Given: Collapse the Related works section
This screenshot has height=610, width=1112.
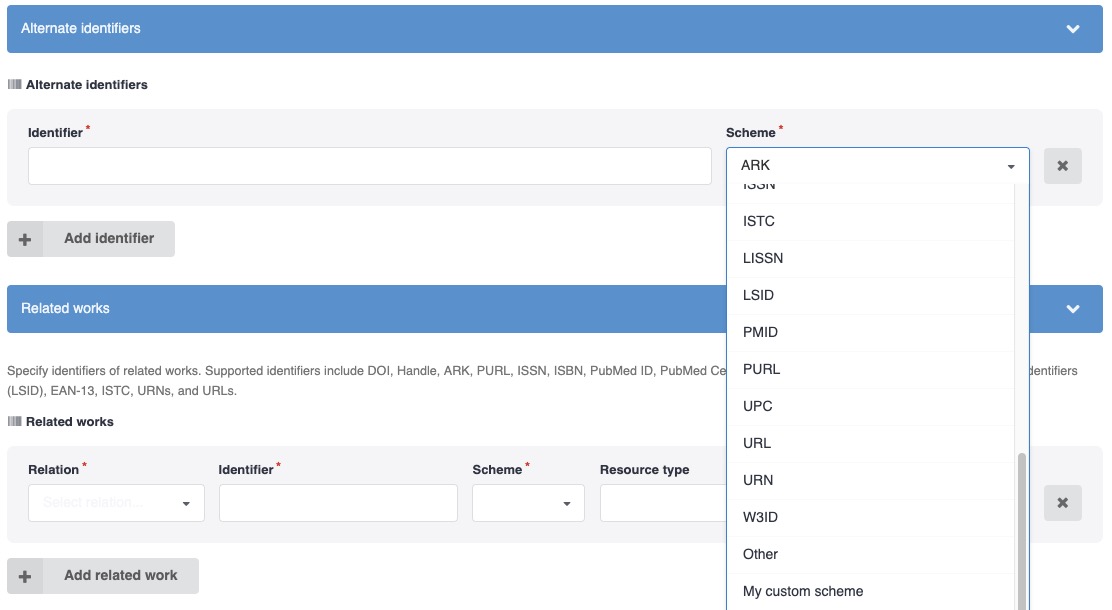Looking at the screenshot, I should (x=1072, y=309).
